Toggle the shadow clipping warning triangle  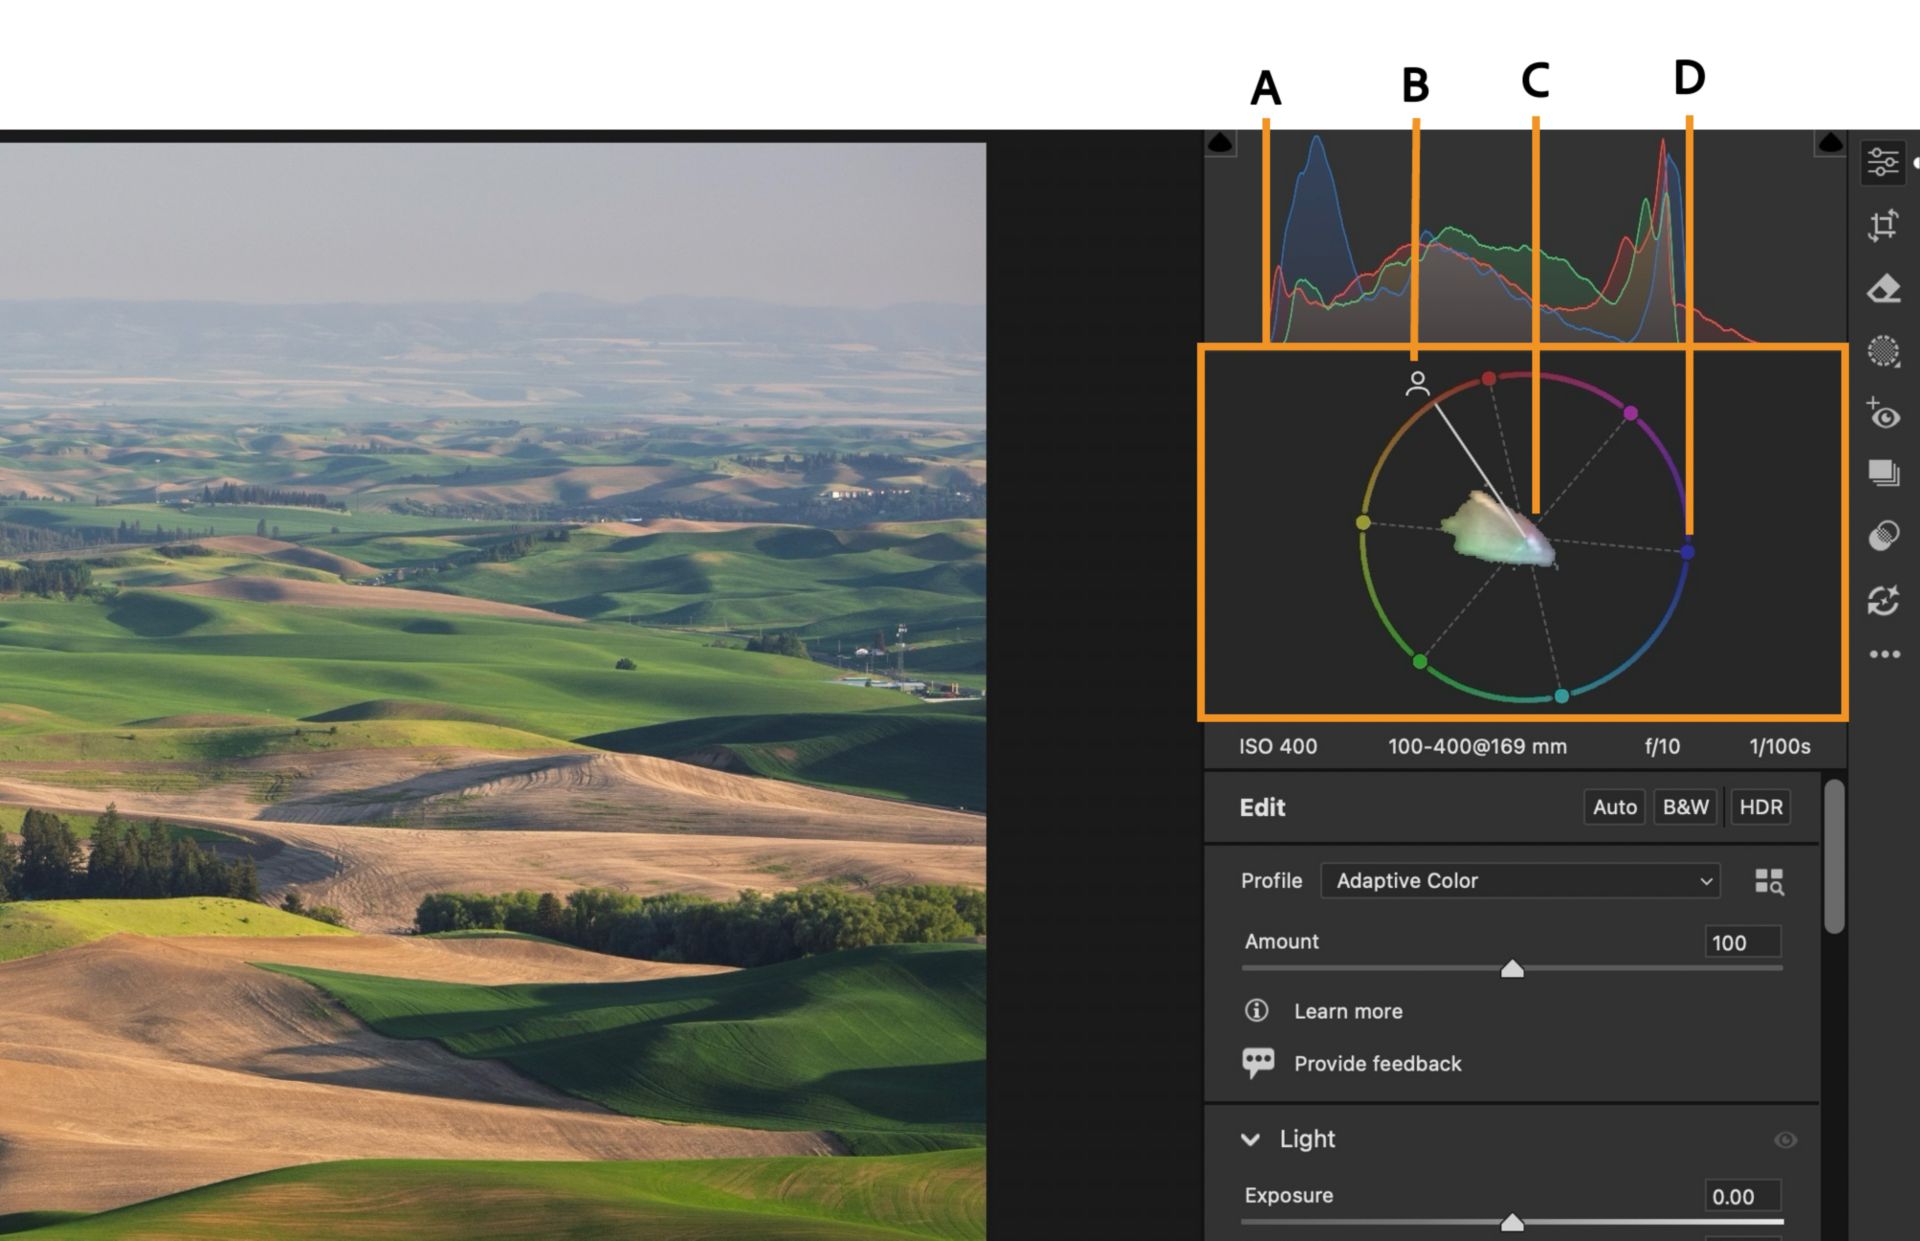(1220, 143)
